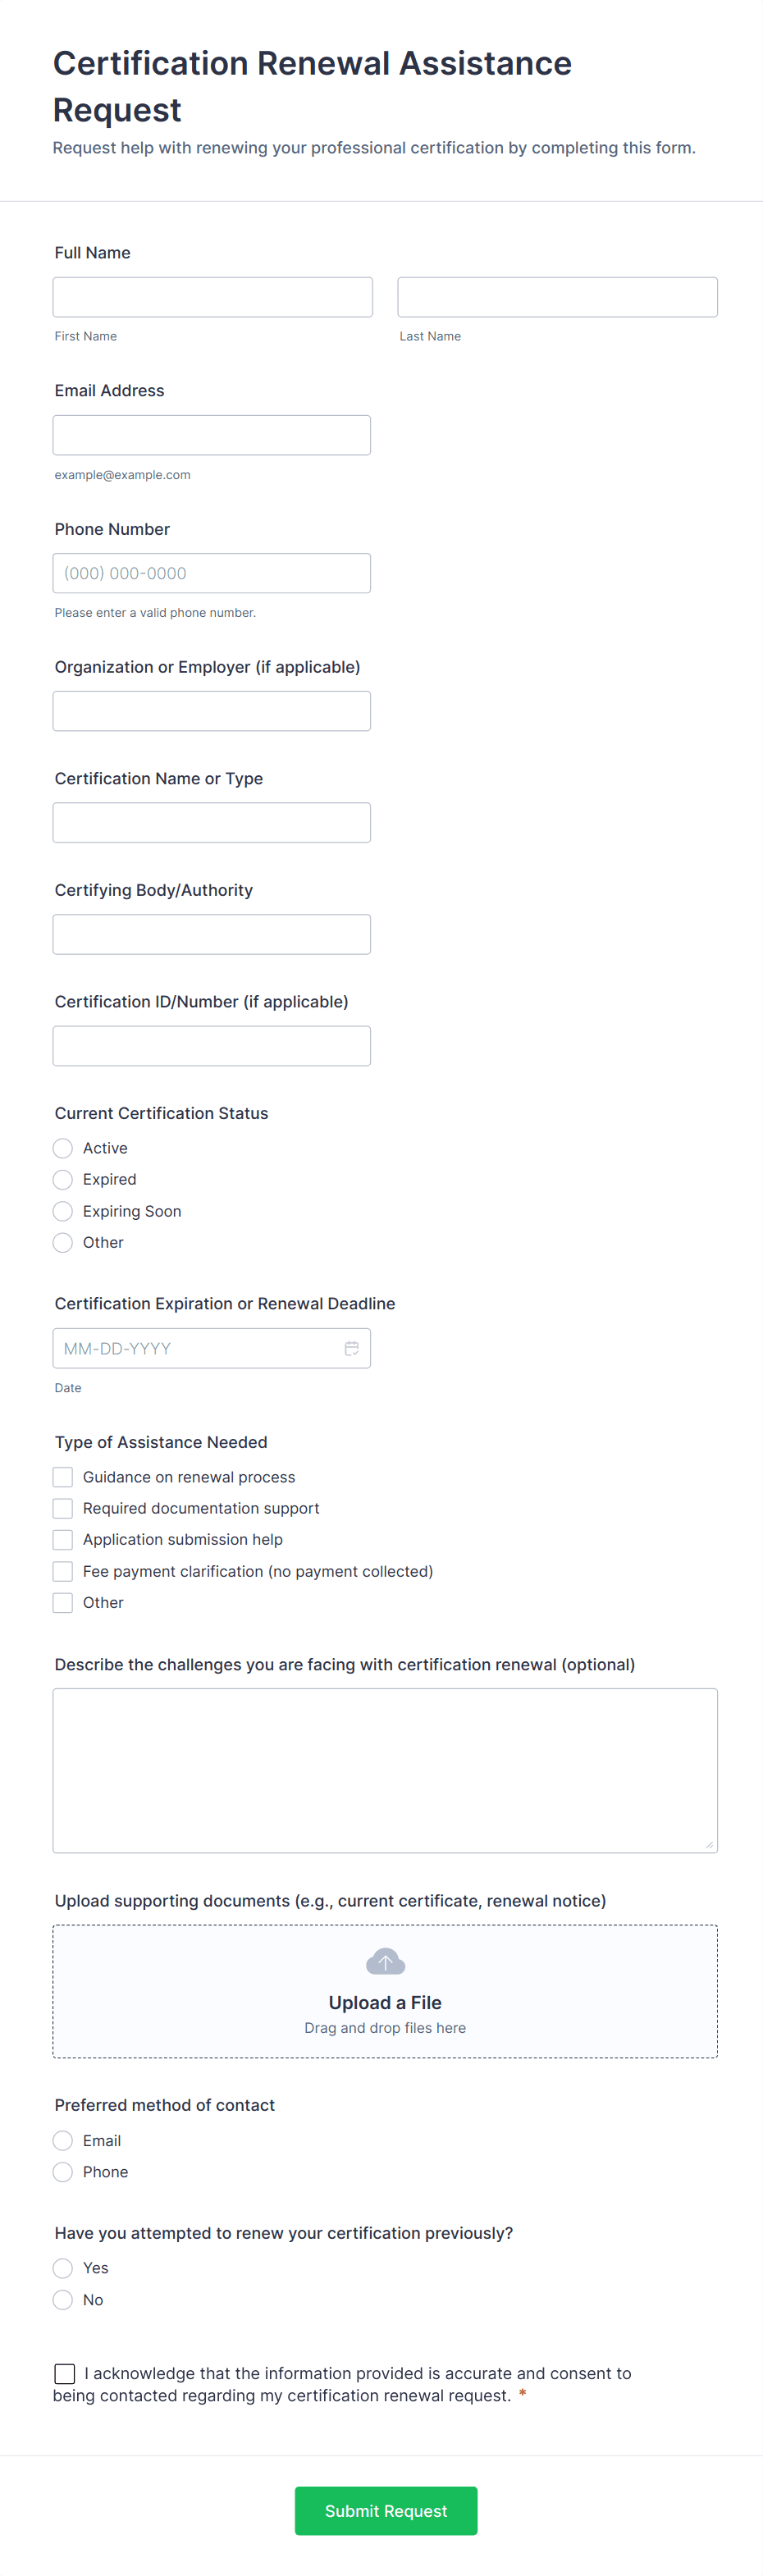Enable Application submission help

pos(62,1539)
